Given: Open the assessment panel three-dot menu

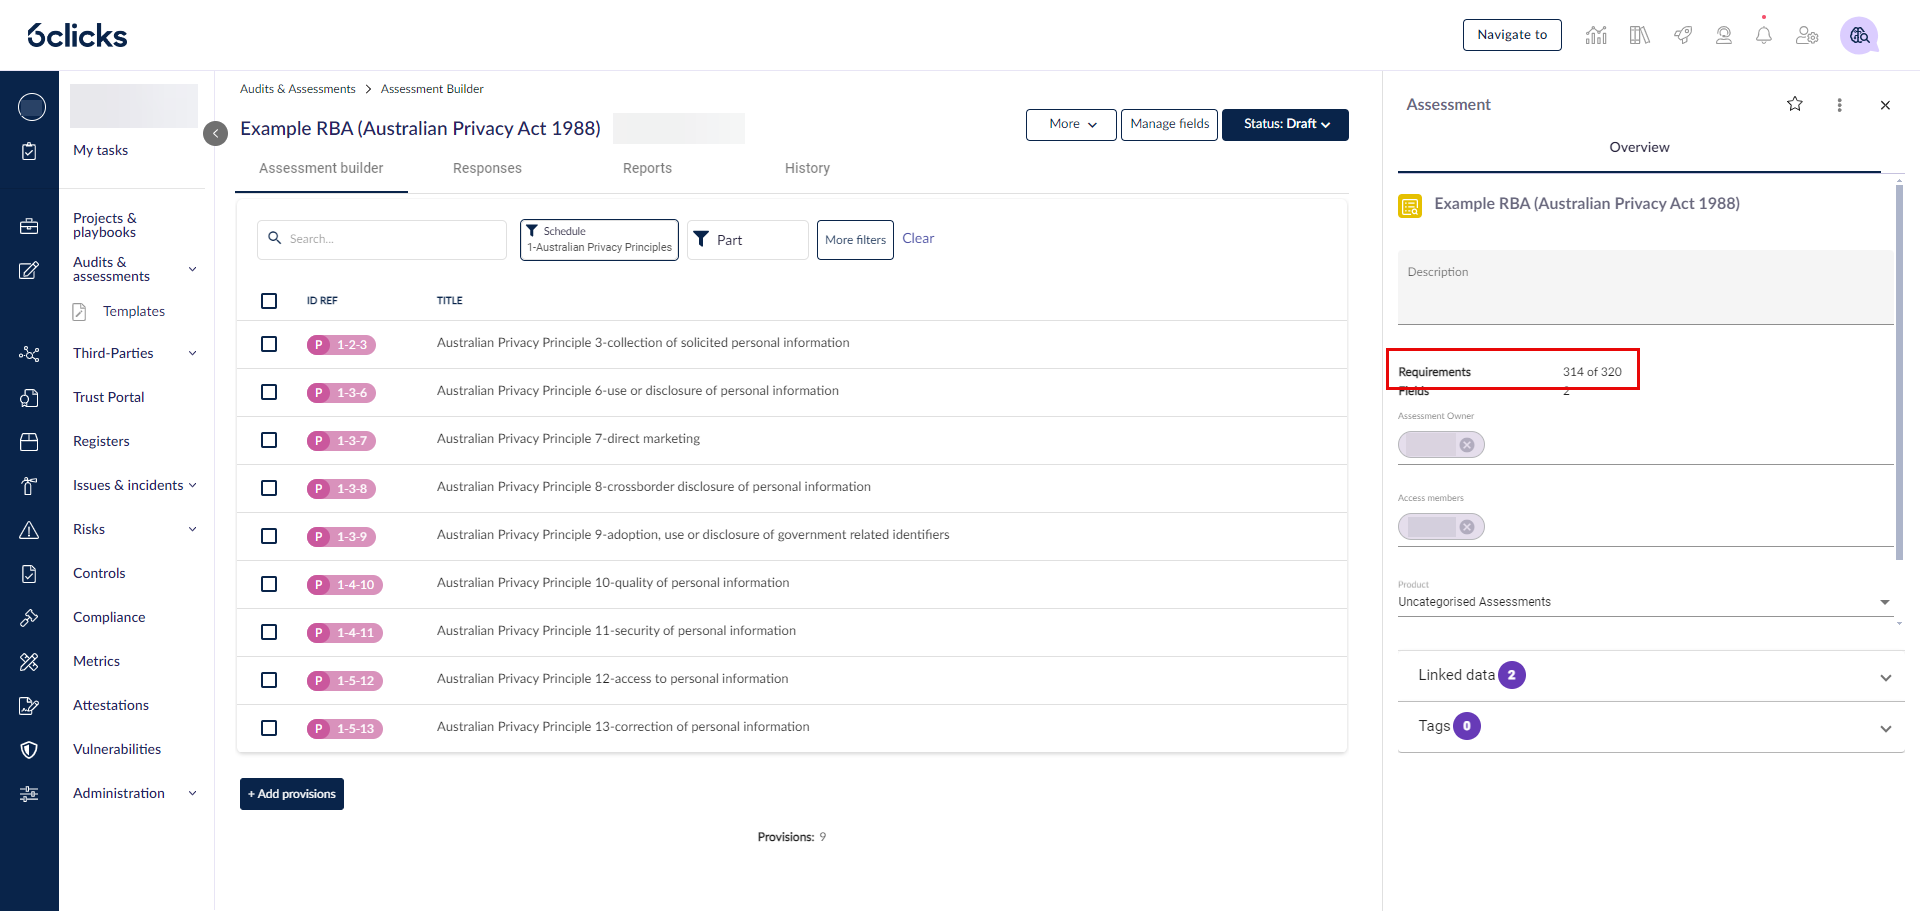Looking at the screenshot, I should click(1839, 105).
